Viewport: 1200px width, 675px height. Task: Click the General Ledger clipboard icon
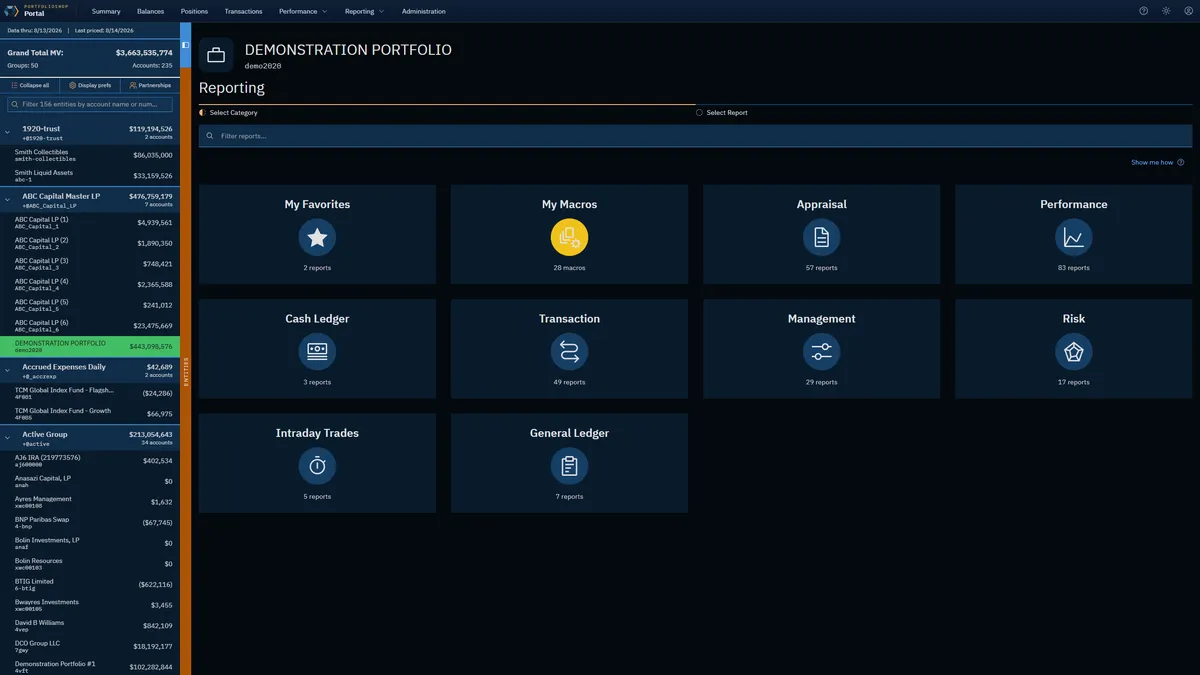pyautogui.click(x=569, y=466)
